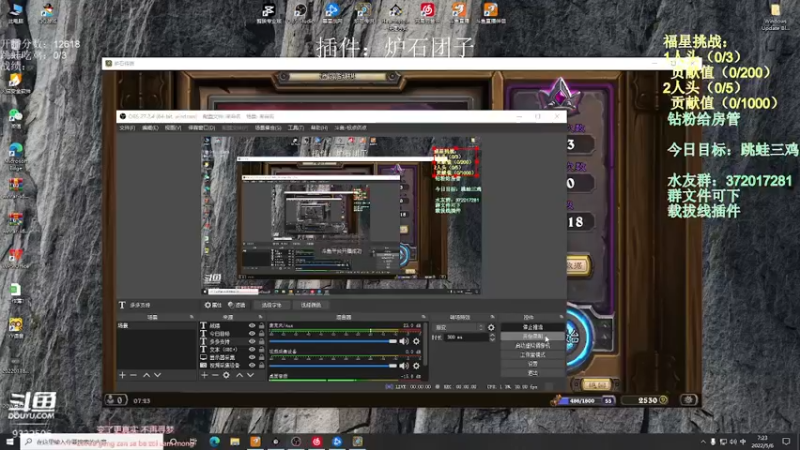Image resolution: width=800 pixels, height=450 pixels.
Task: Open WeChat desktop shortcut
Action: [x=15, y=118]
